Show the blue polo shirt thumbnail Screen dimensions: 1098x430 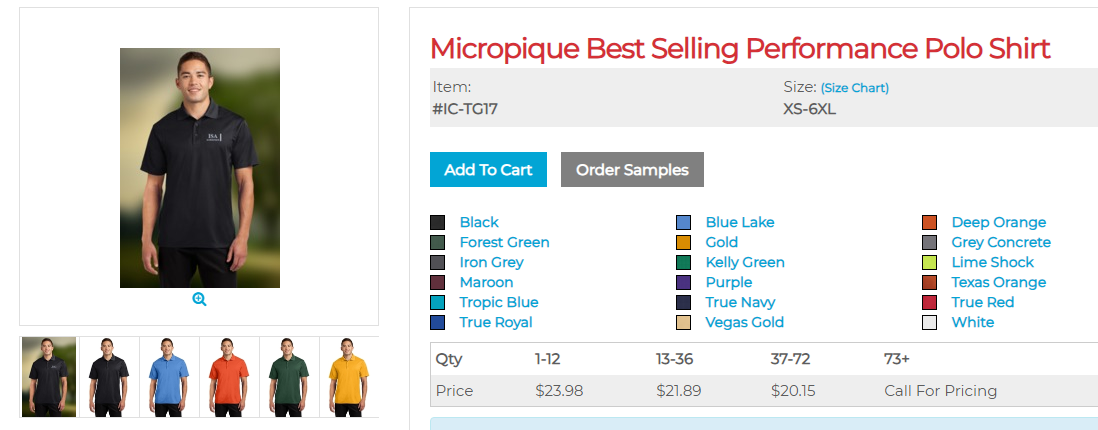pyautogui.click(x=169, y=377)
